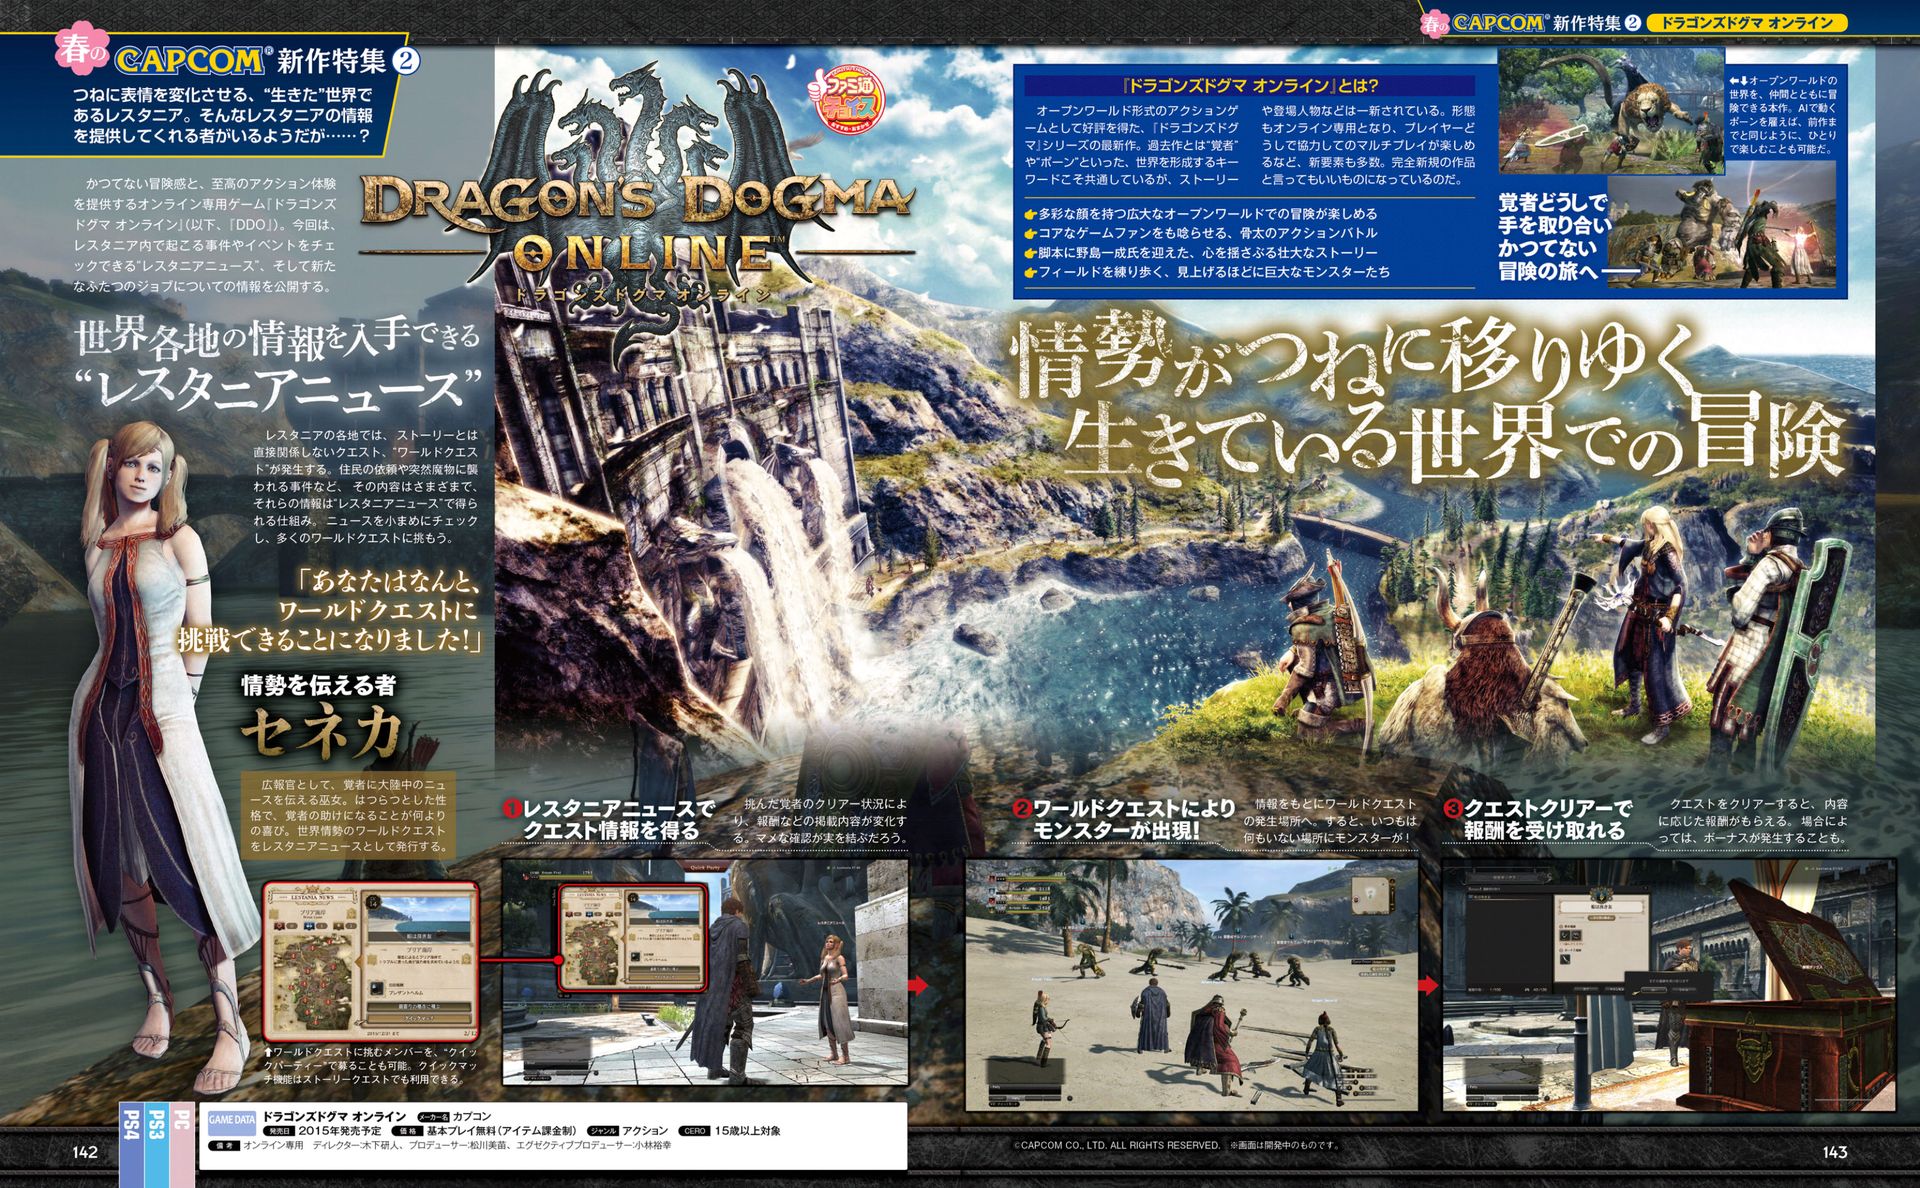Click the pink 春の cherry blossom icon top-left
Screen dimensions: 1920x1188
82,50
